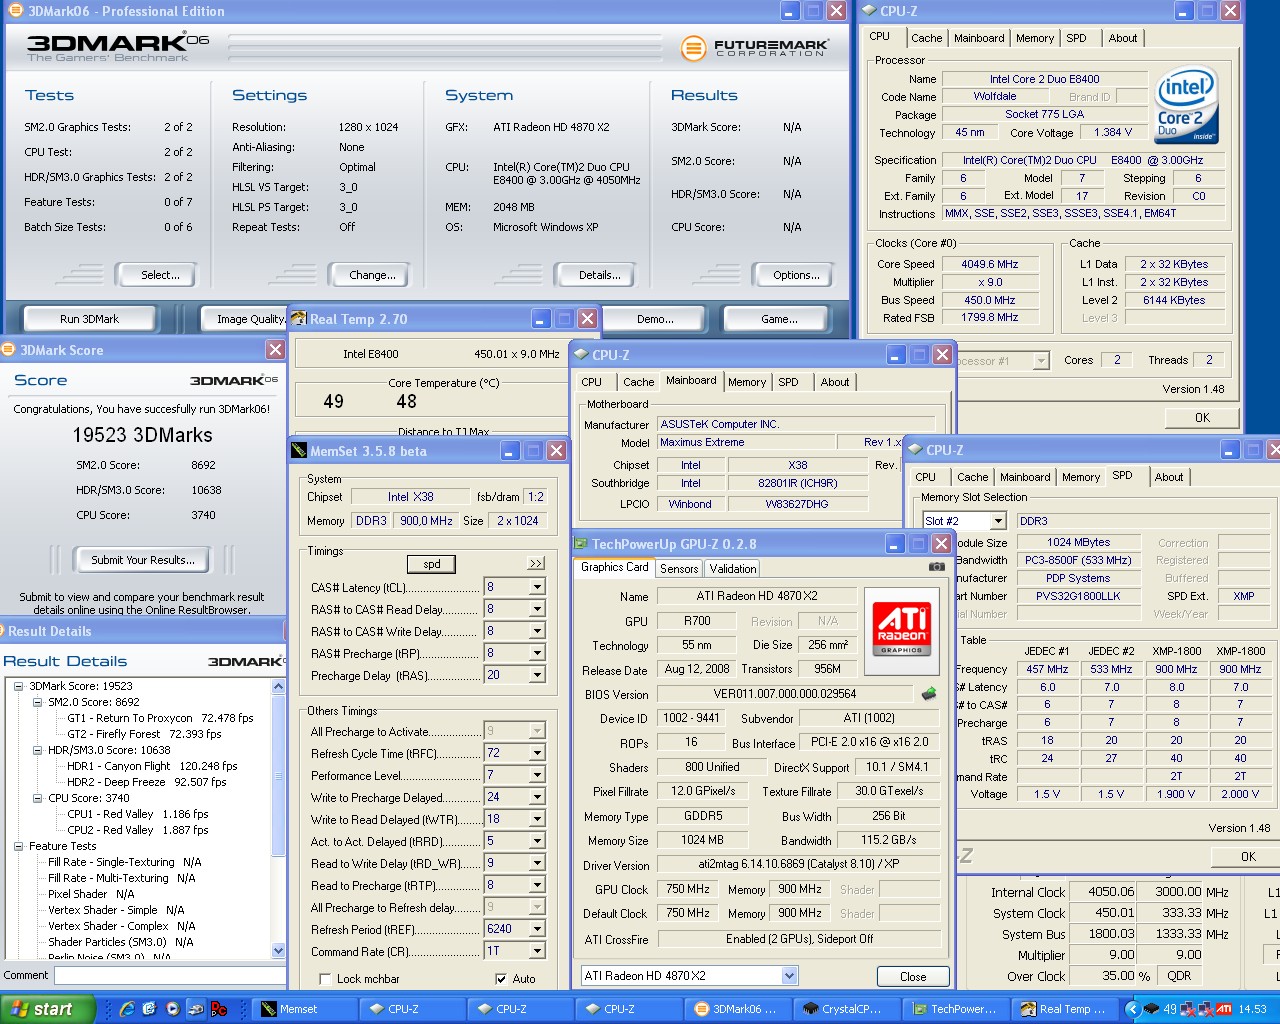The image size is (1280, 1024).
Task: Open the RAS# to CAS# Read Delay dropdown
Action: [537, 609]
